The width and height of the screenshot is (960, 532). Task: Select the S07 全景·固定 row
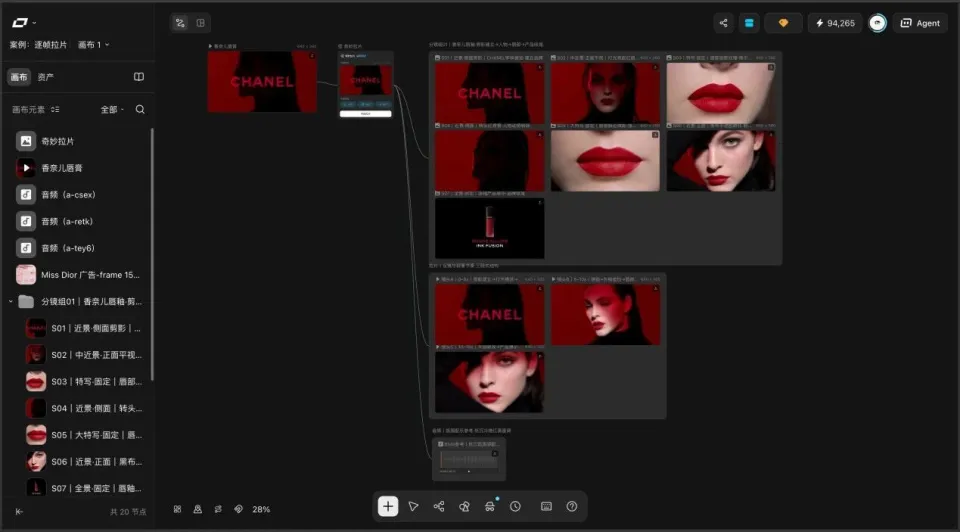click(x=84, y=489)
